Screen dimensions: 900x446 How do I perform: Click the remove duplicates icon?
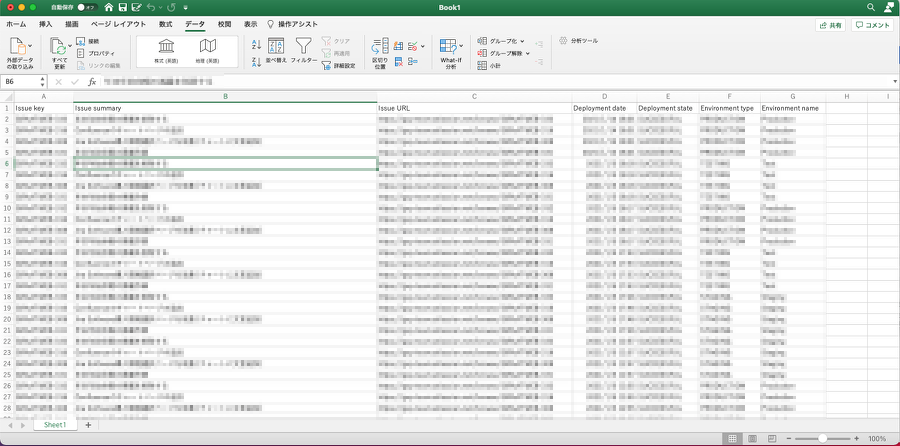coord(398,62)
